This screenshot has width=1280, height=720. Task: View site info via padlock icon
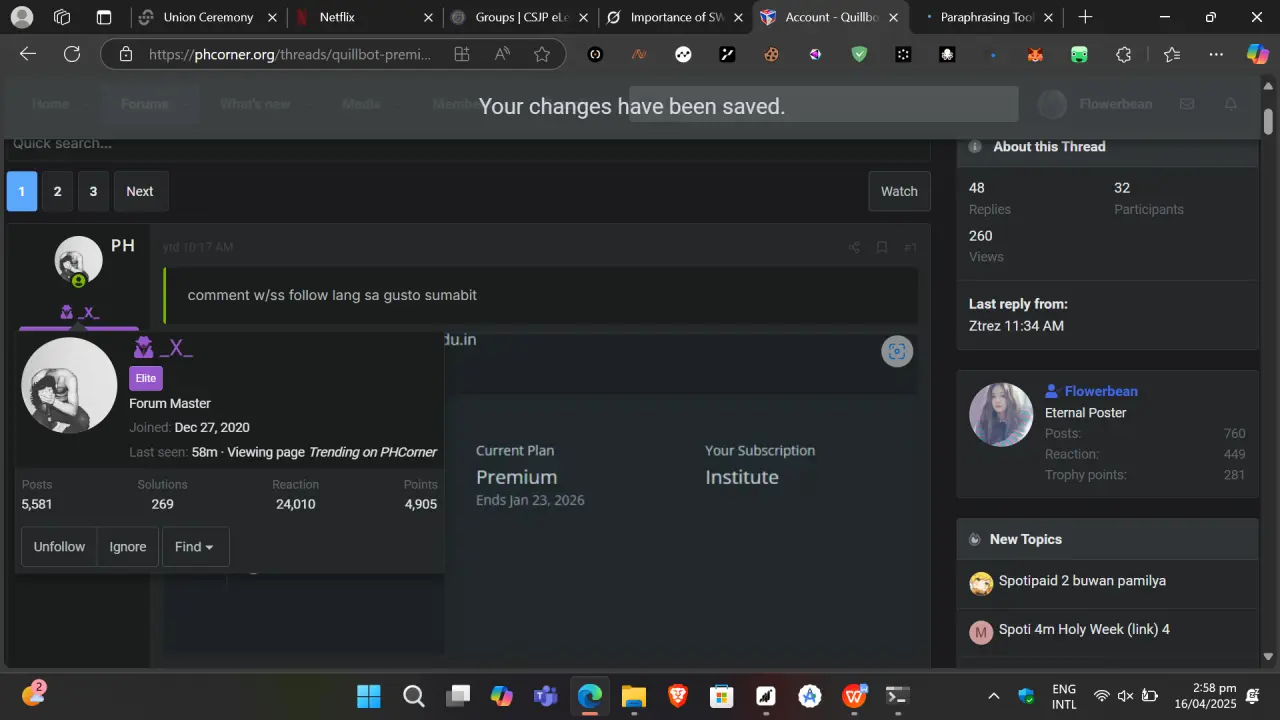(x=125, y=55)
